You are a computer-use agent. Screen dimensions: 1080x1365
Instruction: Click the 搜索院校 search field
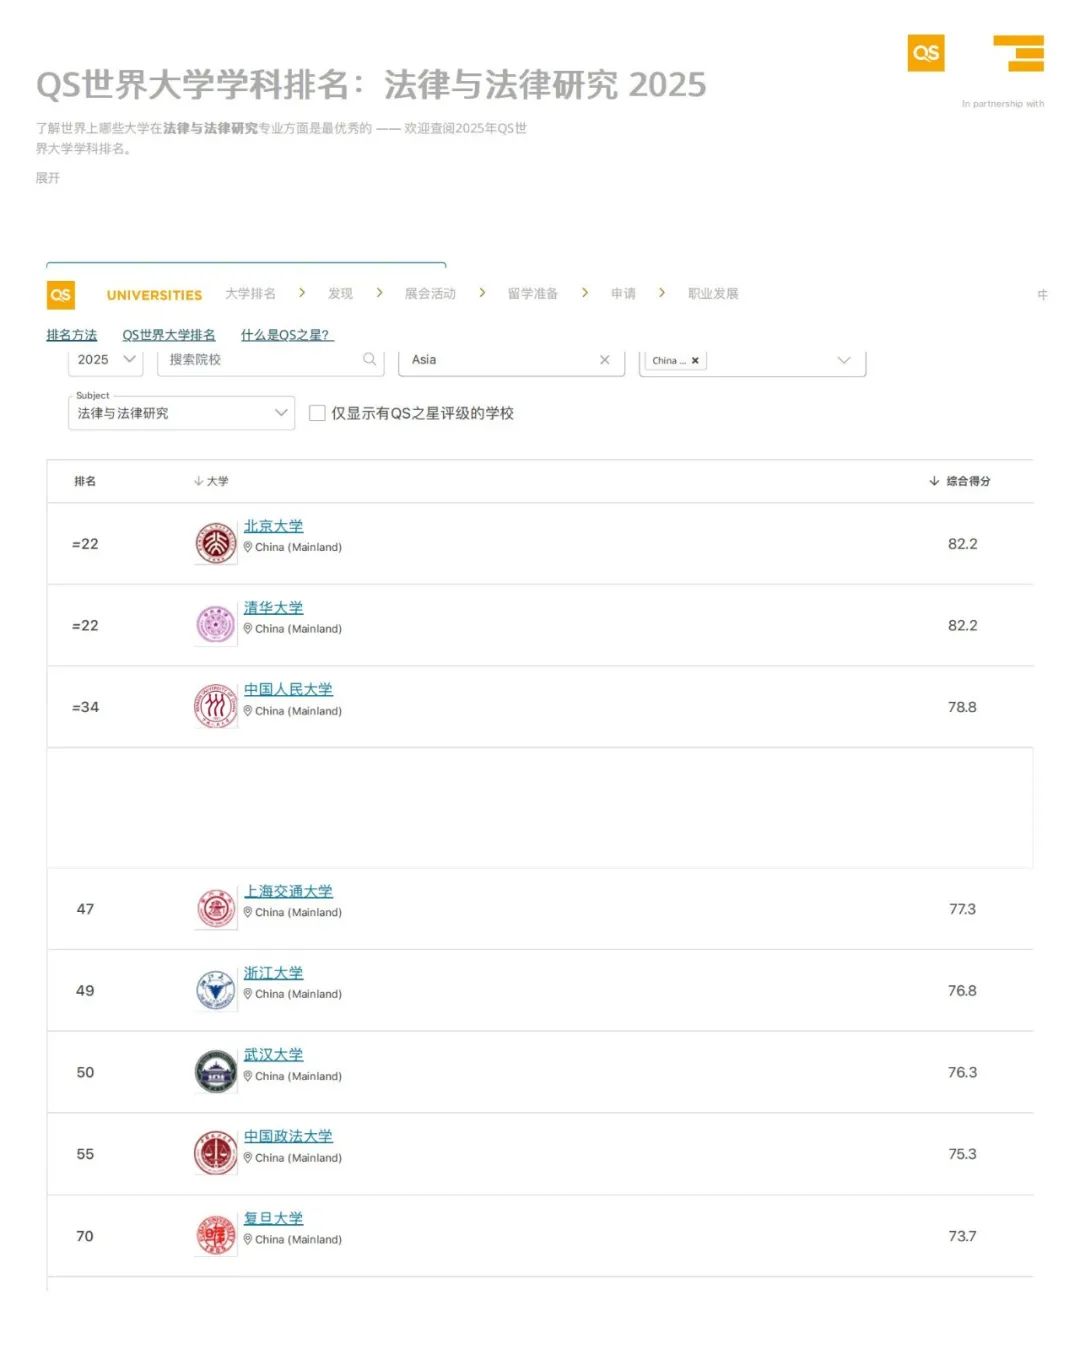click(271, 360)
